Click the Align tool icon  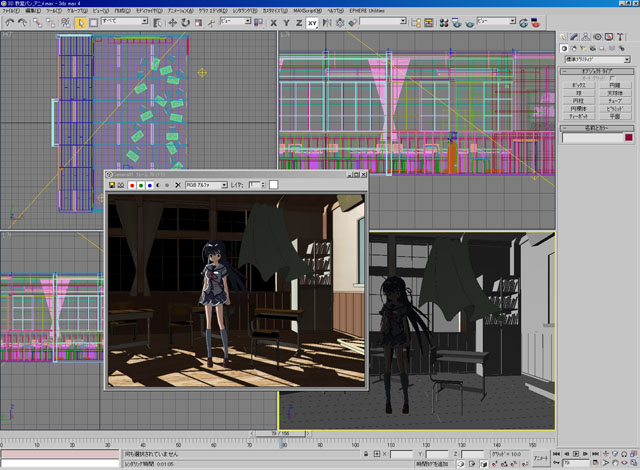[353, 23]
